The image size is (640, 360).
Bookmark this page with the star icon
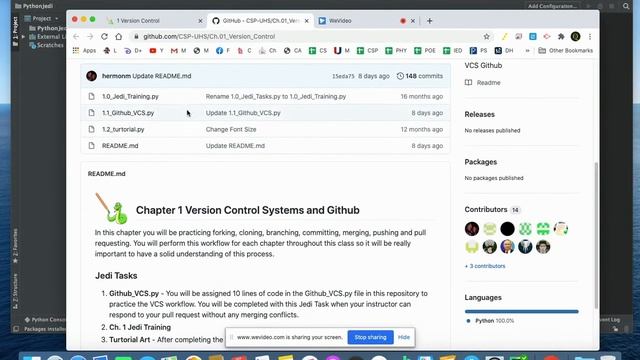[487, 37]
